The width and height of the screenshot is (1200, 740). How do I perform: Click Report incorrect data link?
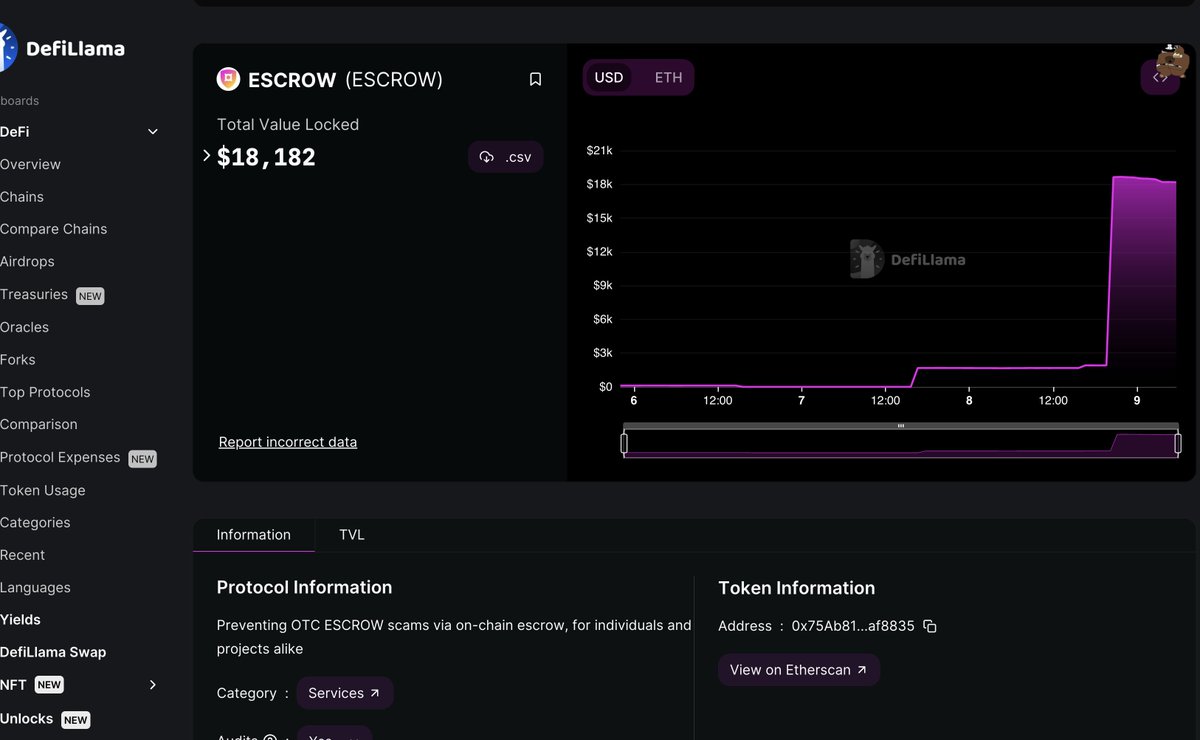pyautogui.click(x=288, y=442)
